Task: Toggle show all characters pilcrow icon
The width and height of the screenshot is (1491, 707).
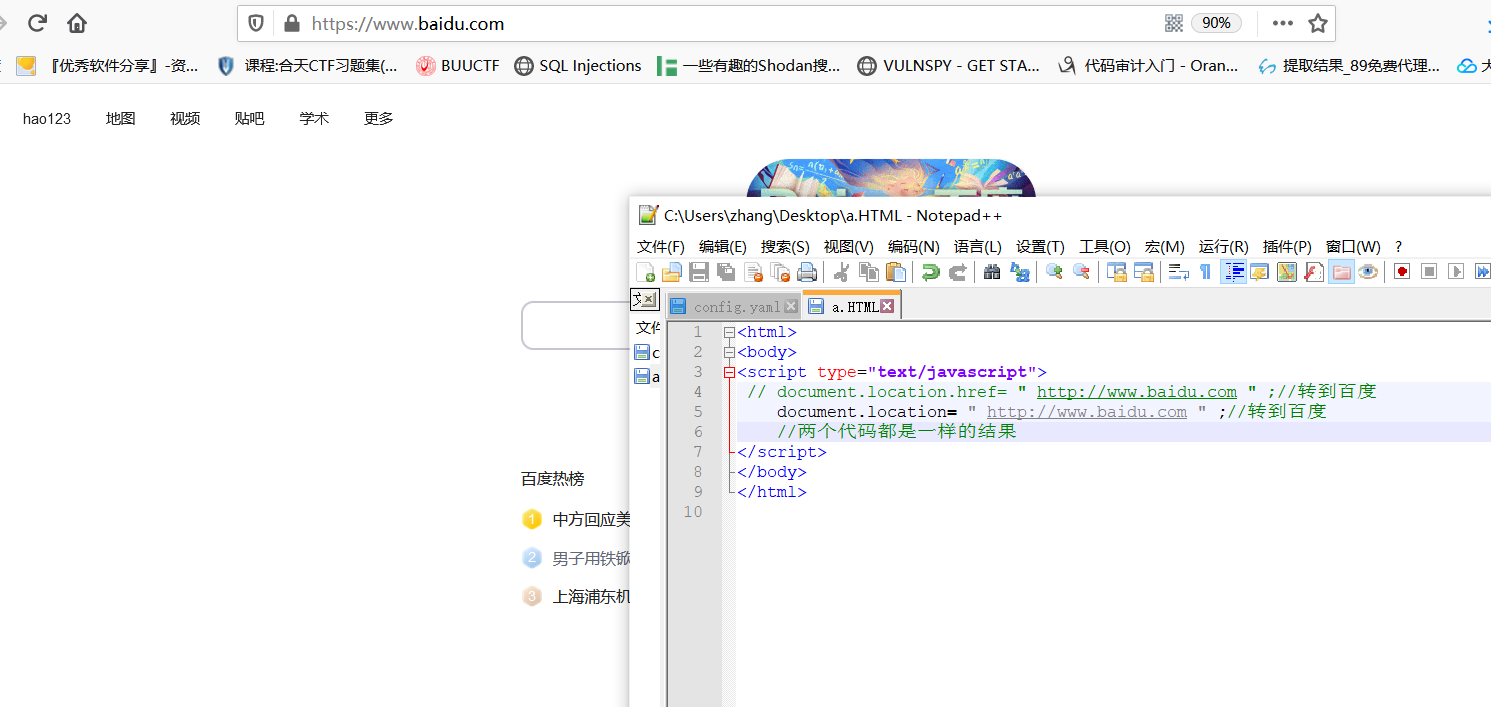Action: coord(1205,272)
